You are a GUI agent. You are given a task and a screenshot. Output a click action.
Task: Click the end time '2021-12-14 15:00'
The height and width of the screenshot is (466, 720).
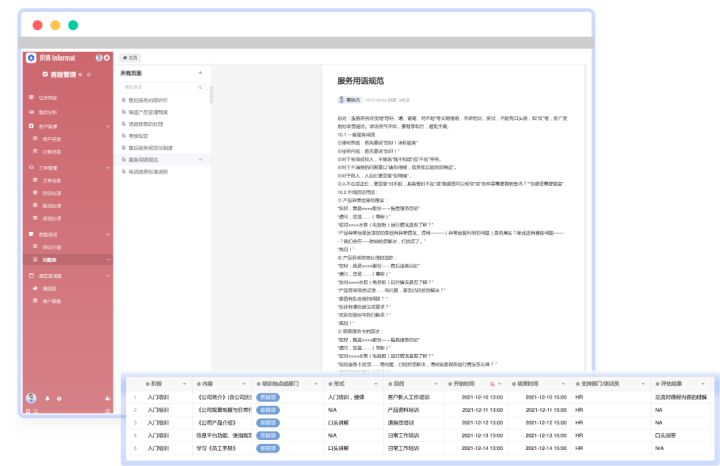click(x=546, y=448)
